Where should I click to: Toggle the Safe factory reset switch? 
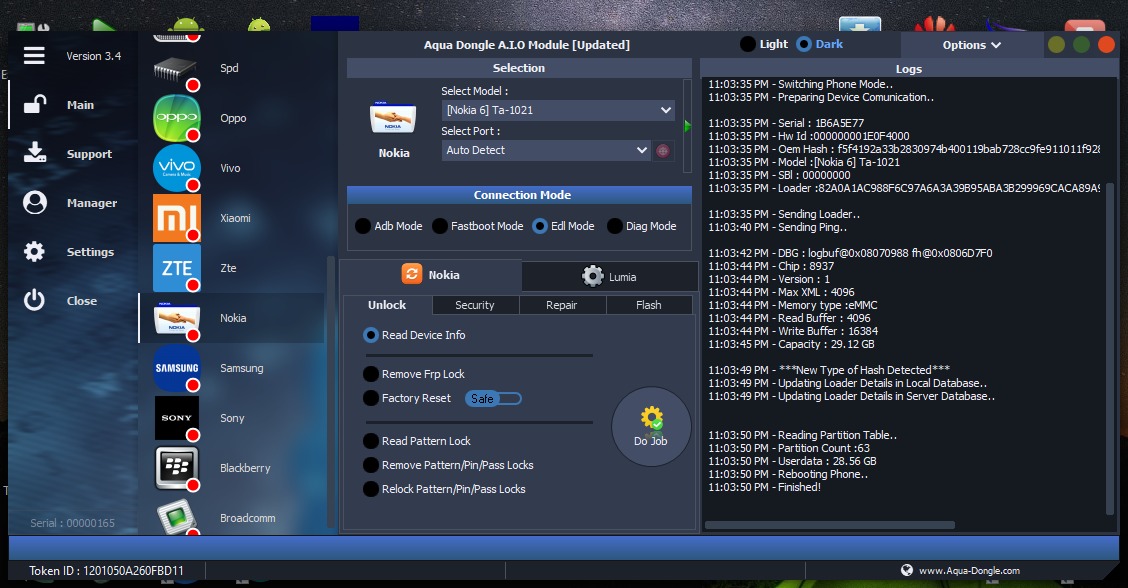tap(494, 399)
